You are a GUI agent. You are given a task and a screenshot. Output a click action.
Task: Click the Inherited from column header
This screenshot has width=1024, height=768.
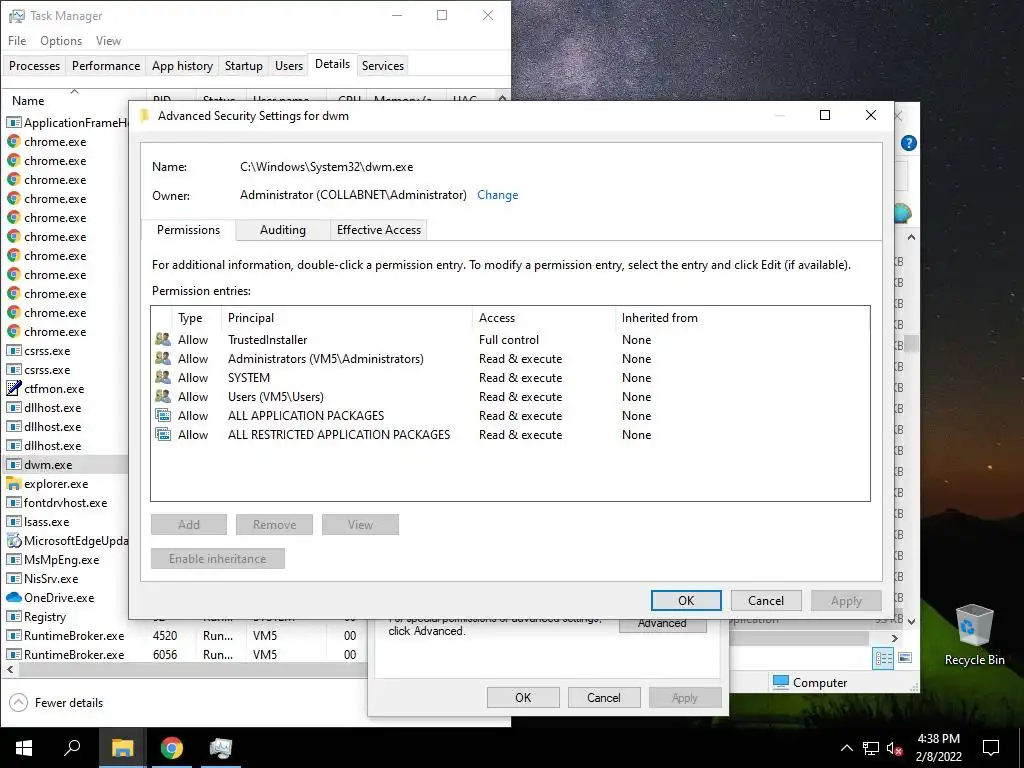pos(660,318)
